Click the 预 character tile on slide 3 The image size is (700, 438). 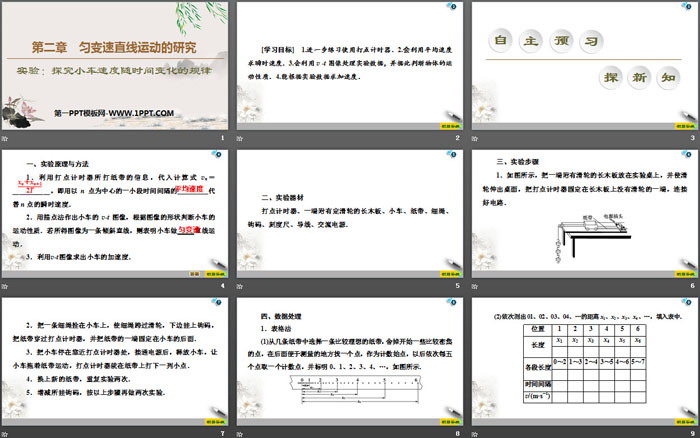click(561, 41)
